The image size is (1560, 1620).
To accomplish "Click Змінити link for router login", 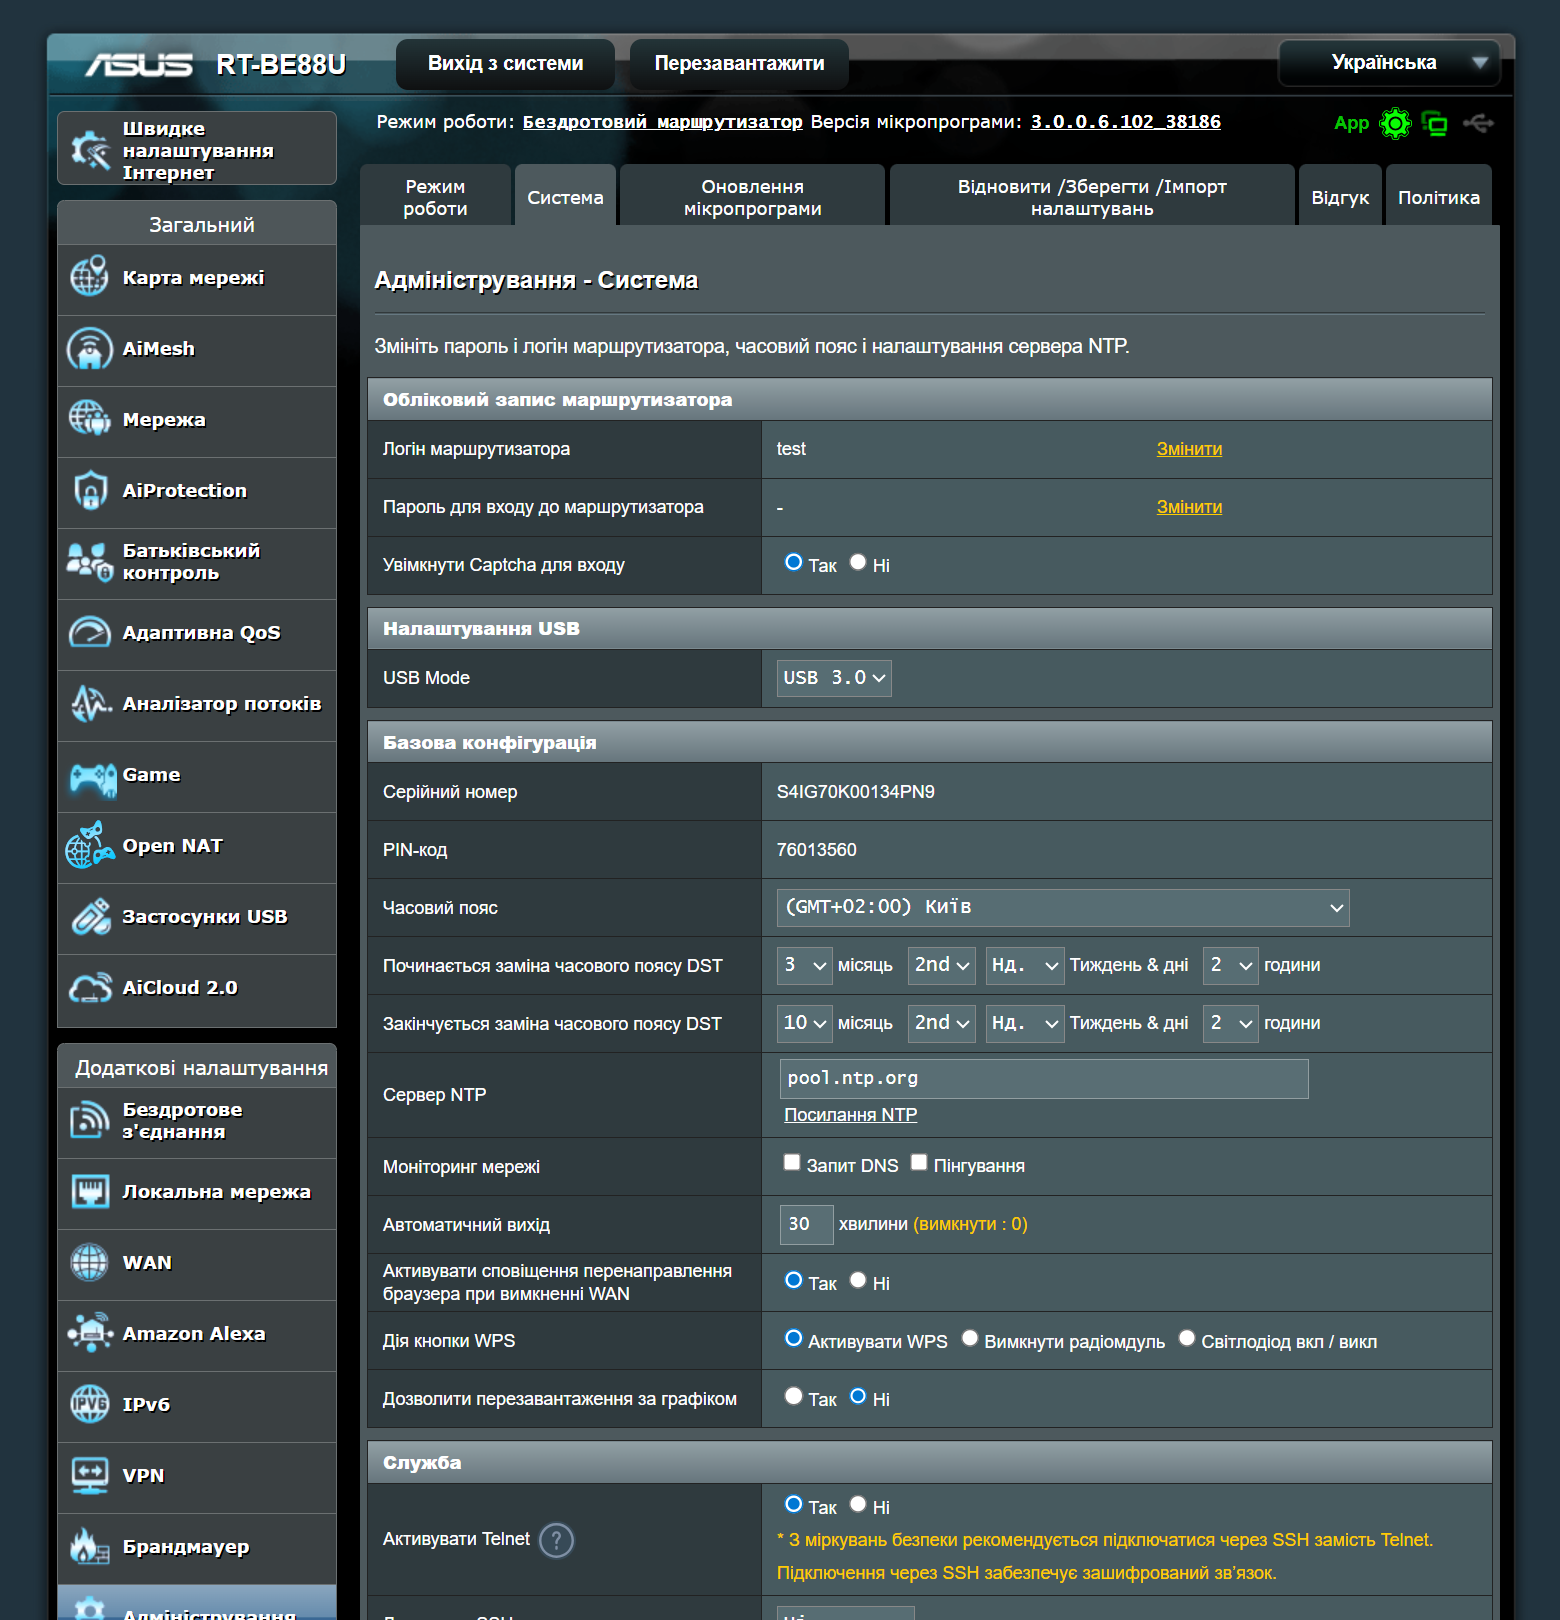I will (1189, 449).
